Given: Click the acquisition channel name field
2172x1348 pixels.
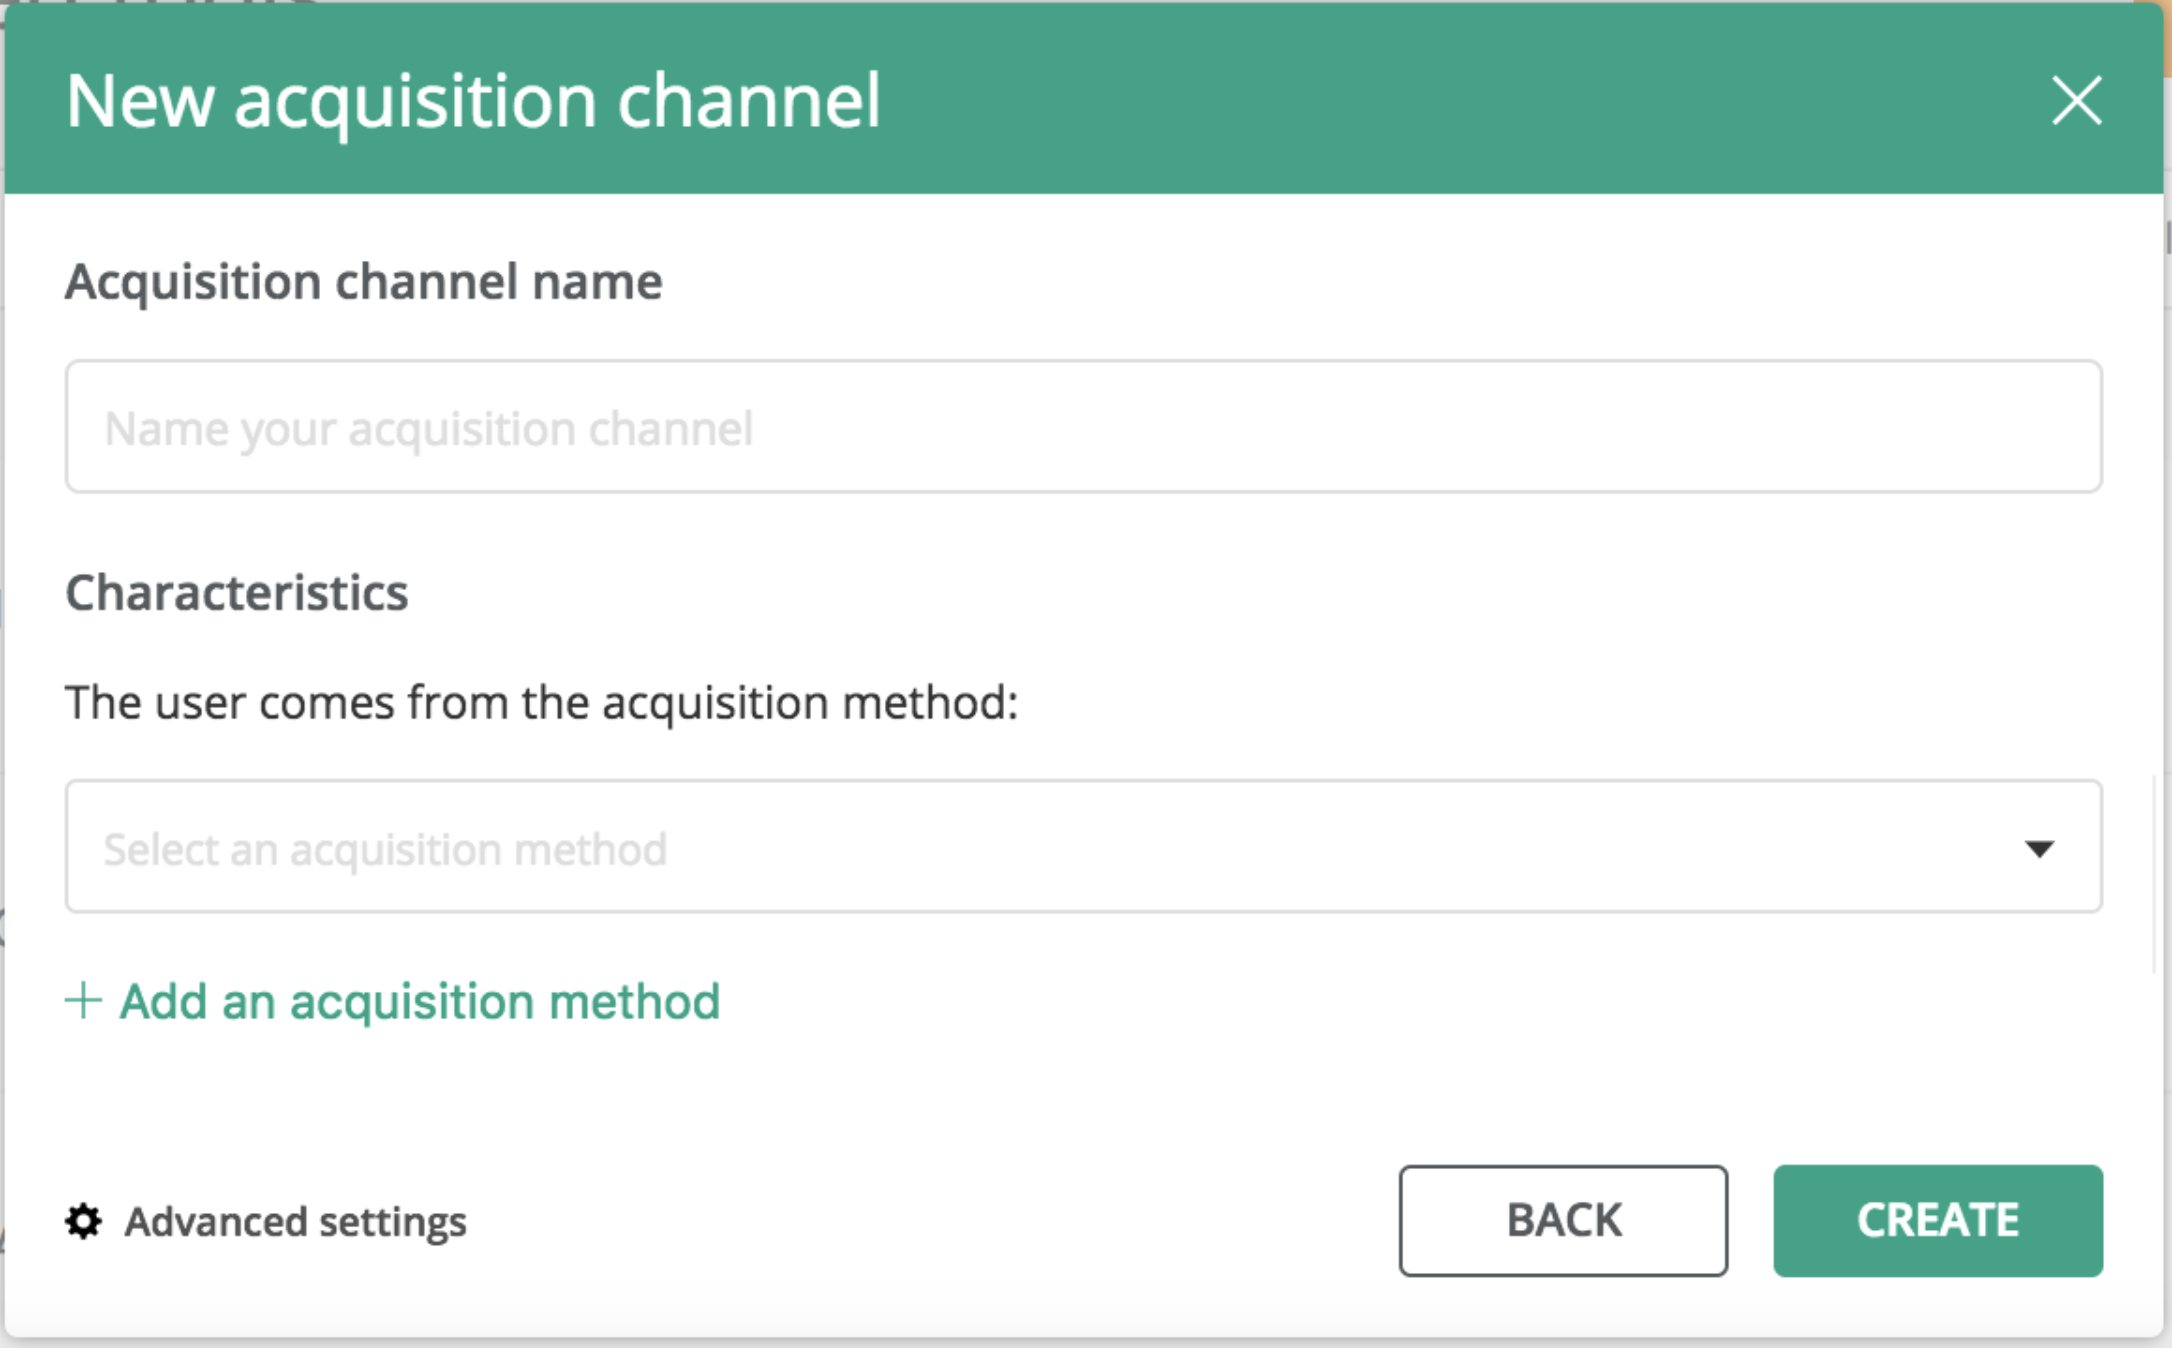Looking at the screenshot, I should (x=1083, y=426).
